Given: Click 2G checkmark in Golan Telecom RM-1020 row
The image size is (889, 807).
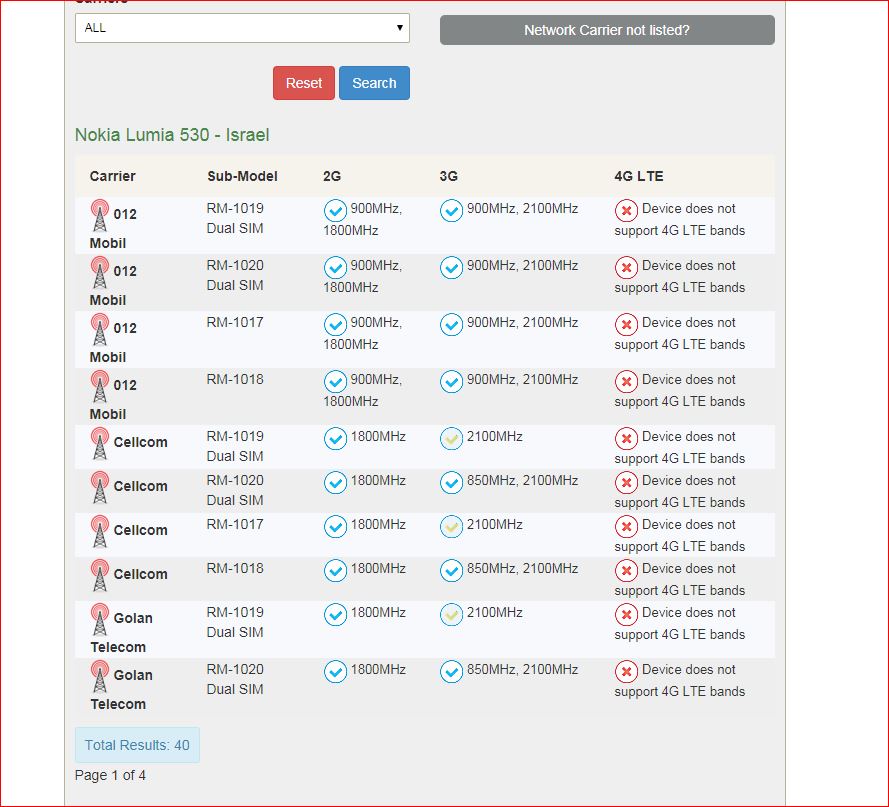Looking at the screenshot, I should [335, 672].
